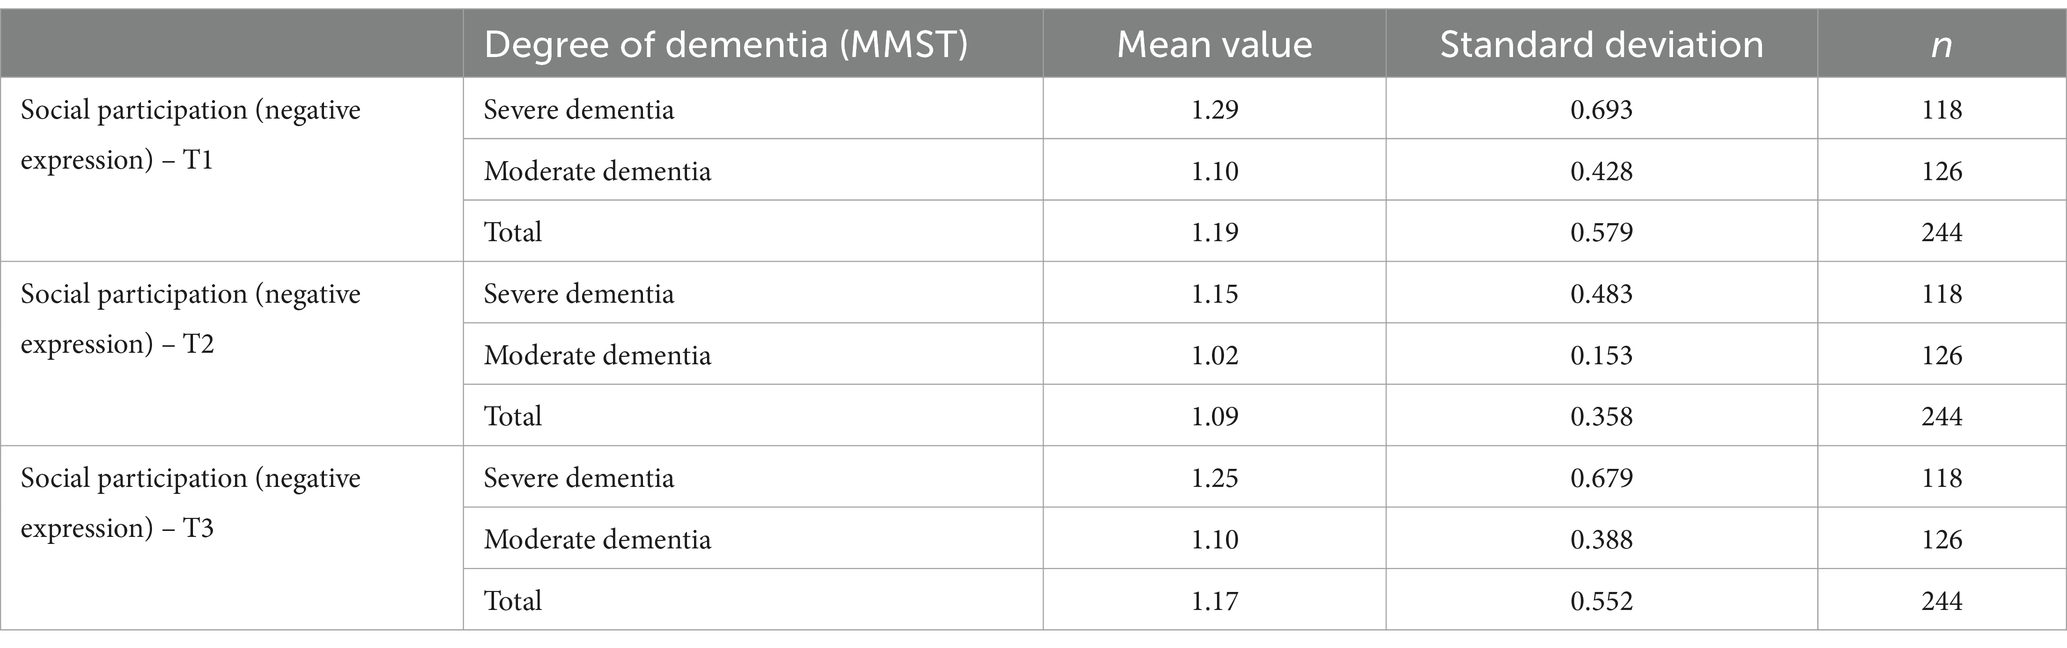Select mean value 1.17
2067x648 pixels.
point(1214,600)
